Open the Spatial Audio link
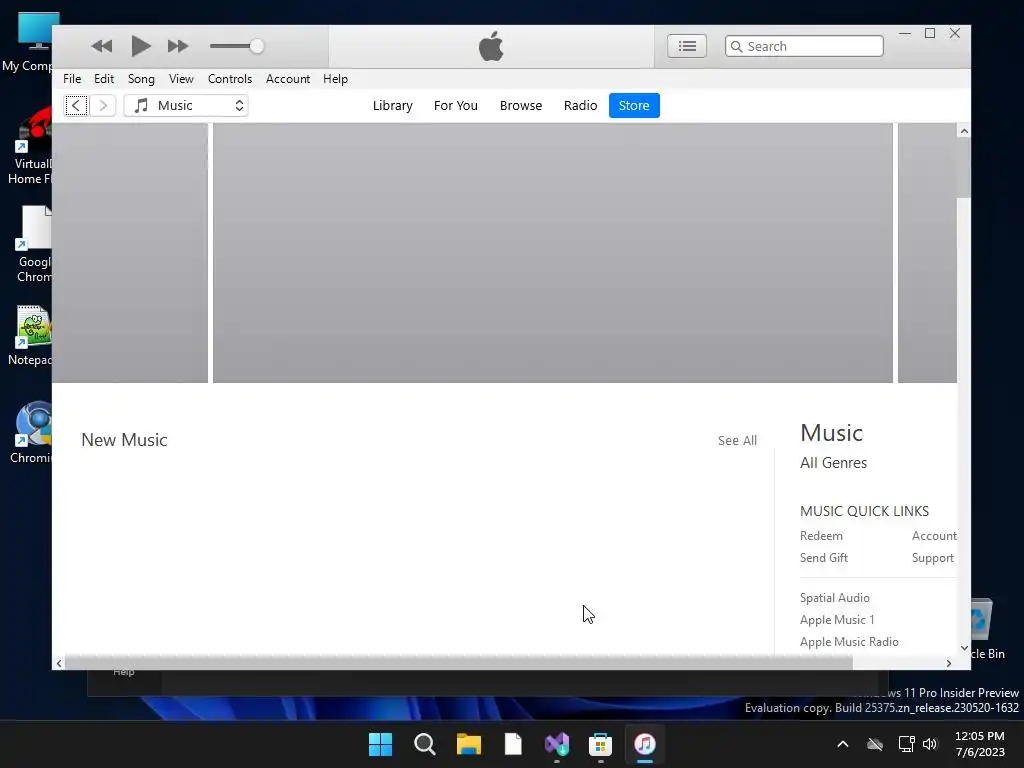The height and width of the screenshot is (768, 1024). coord(835,598)
